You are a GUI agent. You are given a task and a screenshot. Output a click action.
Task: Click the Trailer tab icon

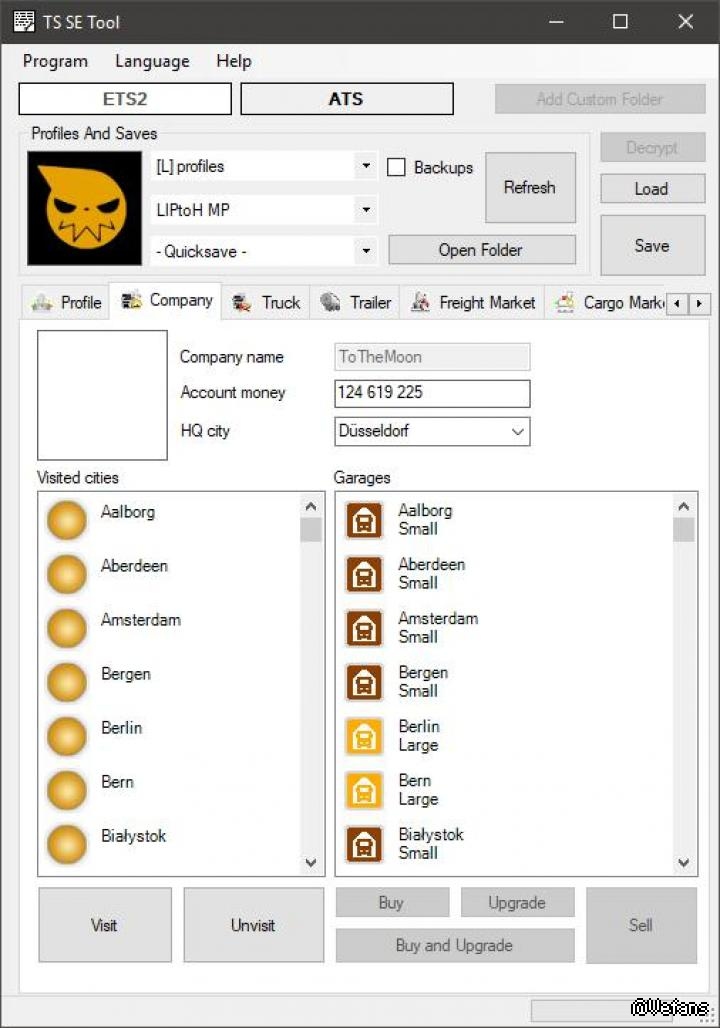pyautogui.click(x=330, y=302)
